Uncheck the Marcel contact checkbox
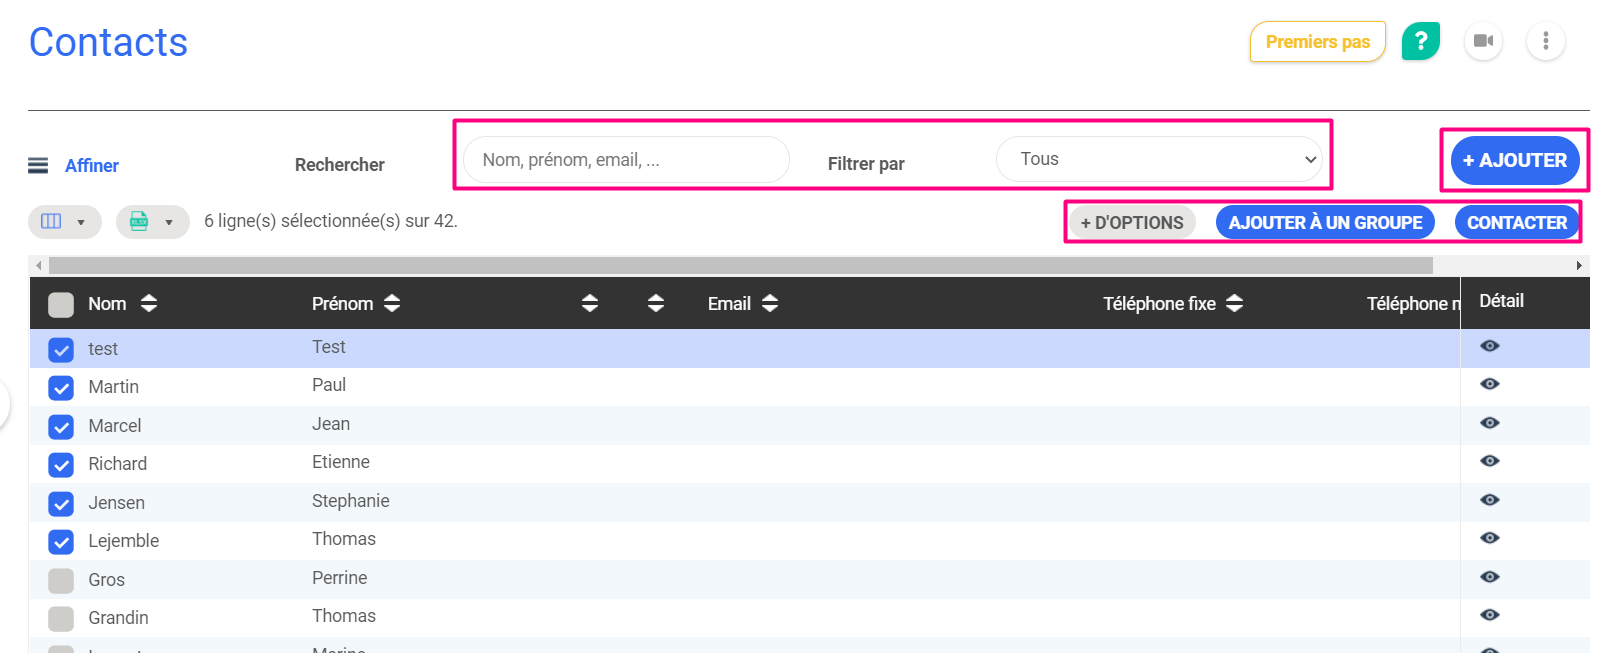1616x653 pixels. 61,427
